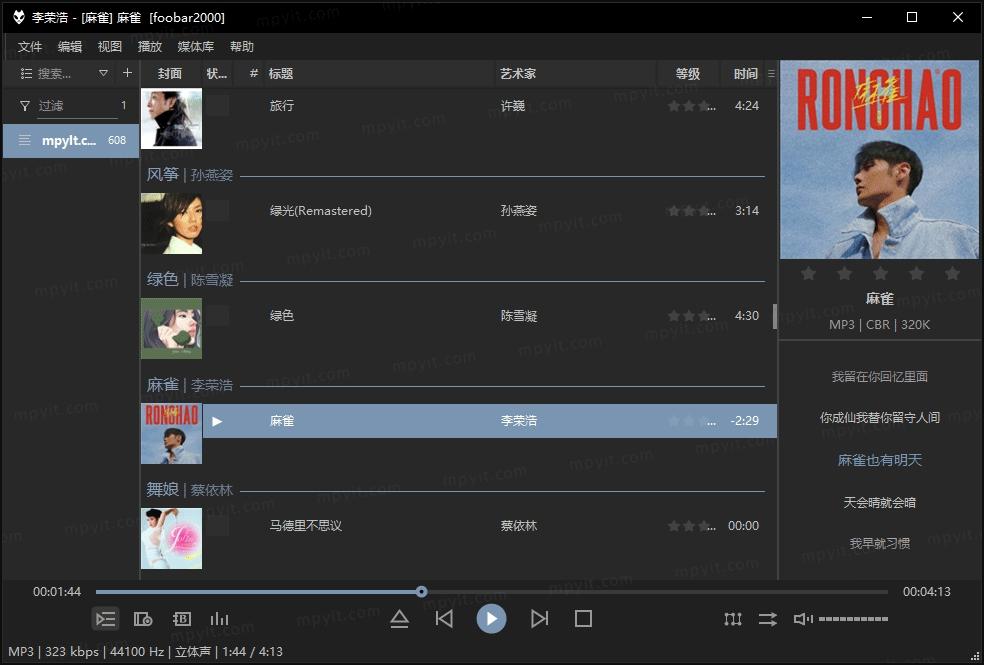Click the mini-mode layout icon
984x665 pixels.
(x=733, y=619)
